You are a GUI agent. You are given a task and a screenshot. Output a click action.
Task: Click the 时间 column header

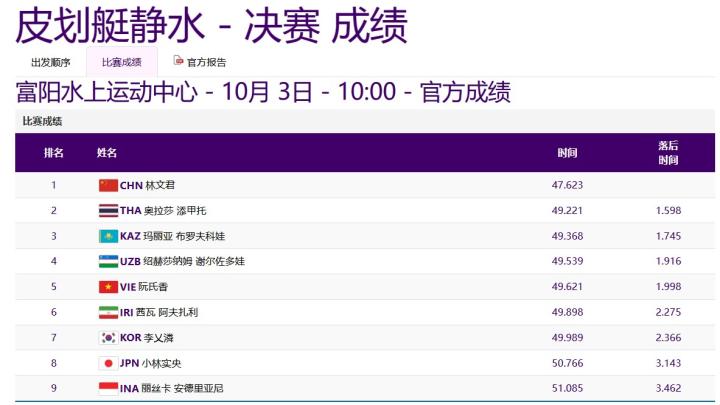click(567, 153)
